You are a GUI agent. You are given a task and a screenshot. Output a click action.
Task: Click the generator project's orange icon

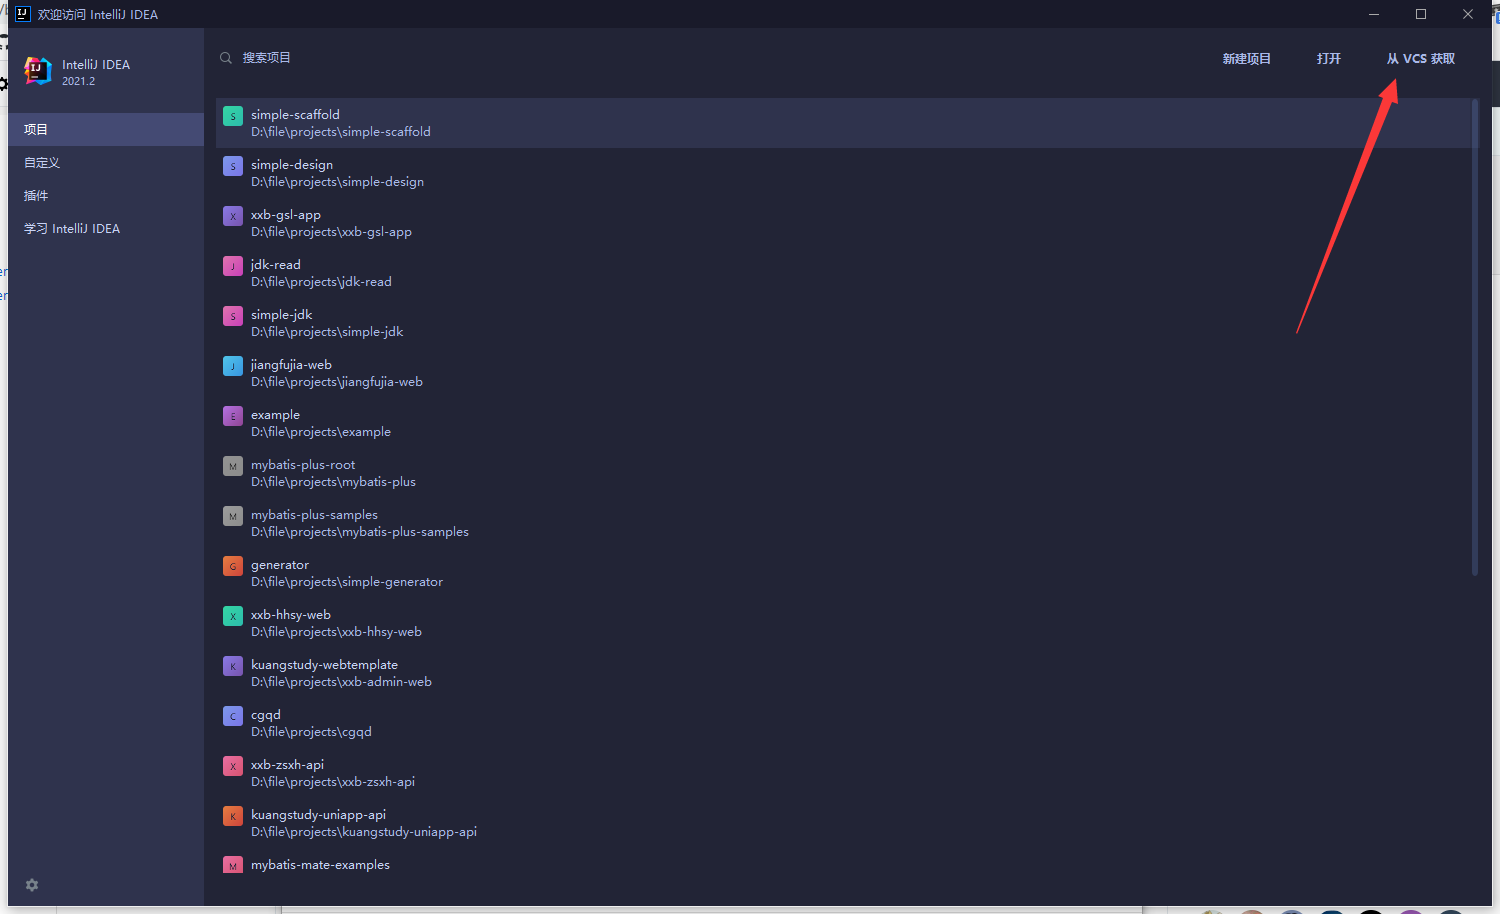point(233,566)
